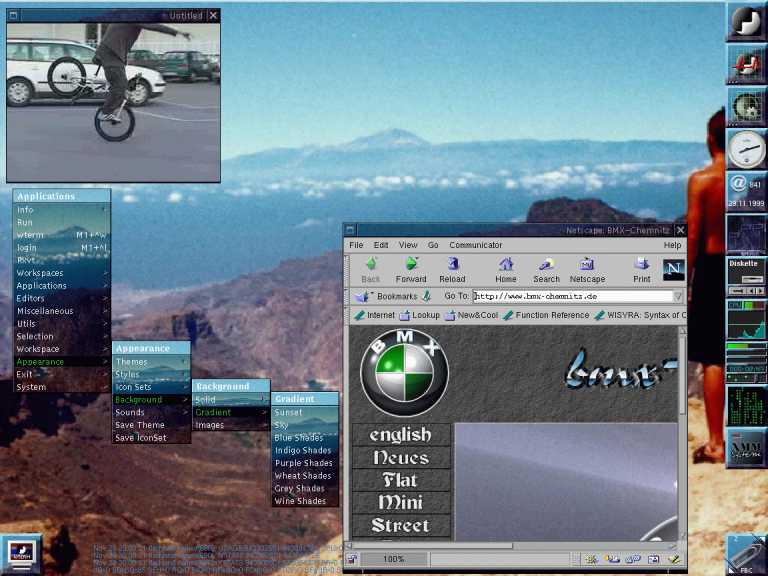This screenshot has height=576, width=768.
Task: Expand the Editors submenu
Action: click(x=62, y=298)
